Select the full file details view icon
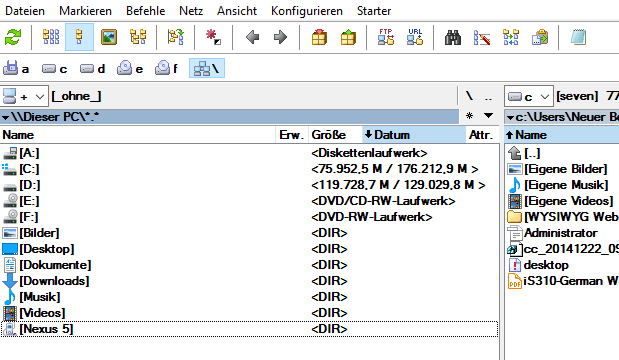This screenshot has height=360, width=619. (79, 37)
